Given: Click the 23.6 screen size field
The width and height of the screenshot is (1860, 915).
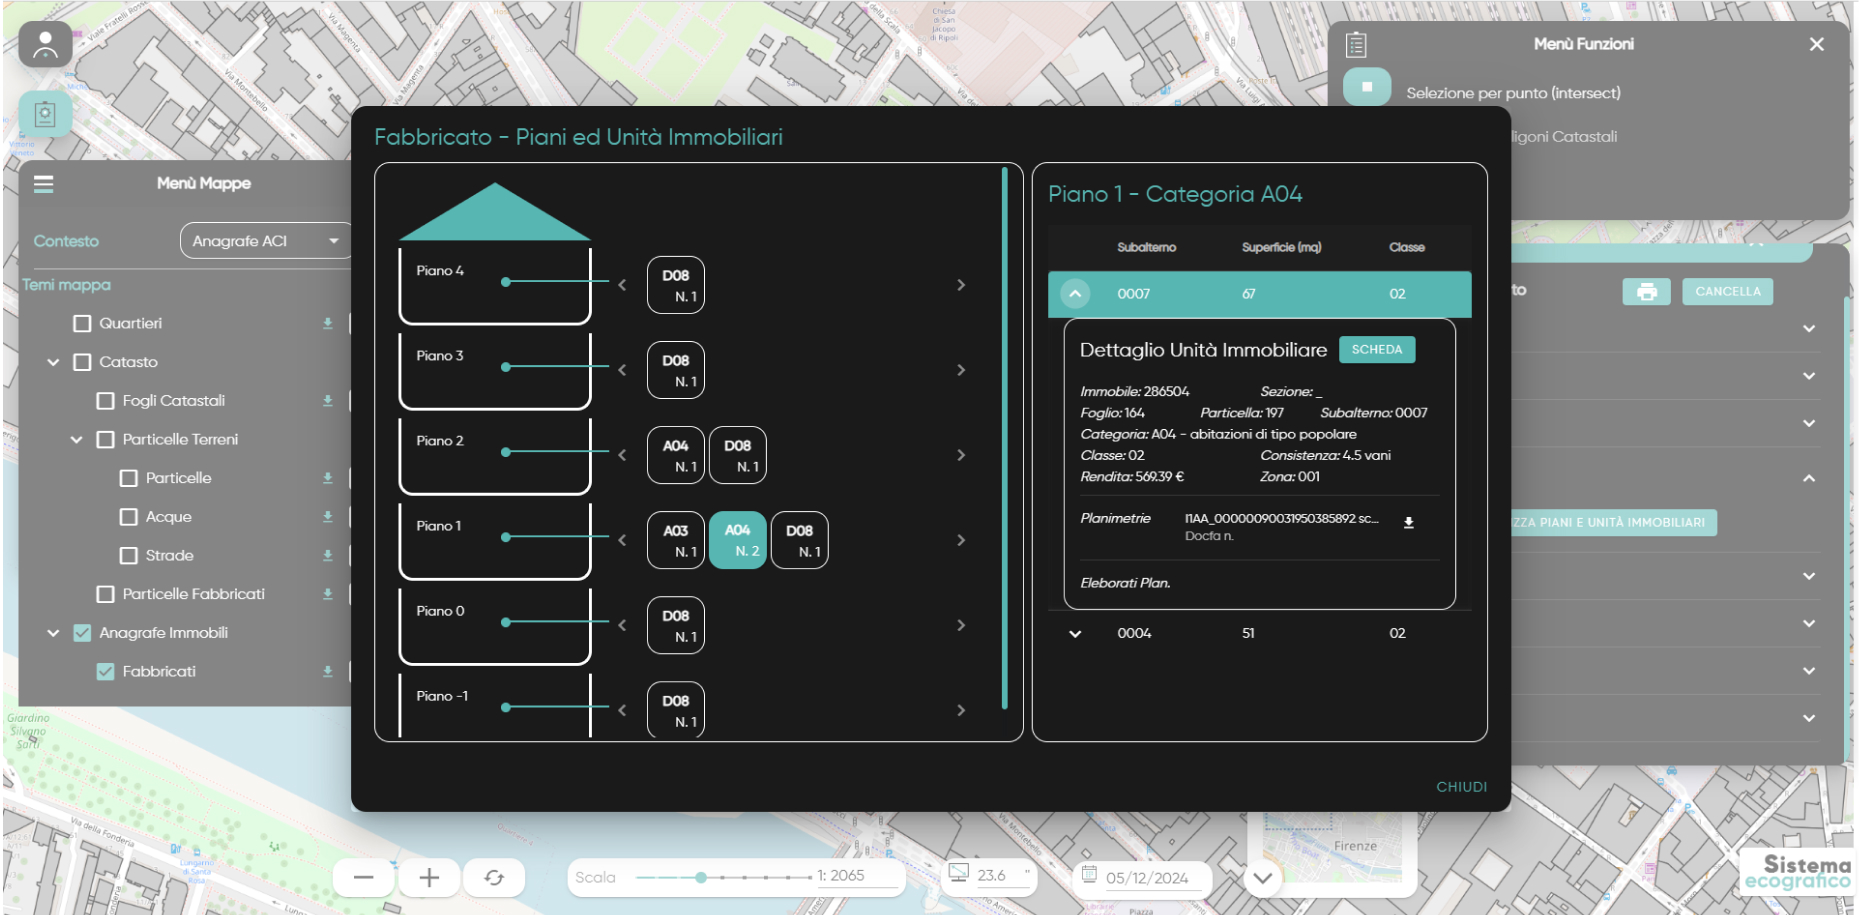Looking at the screenshot, I should [x=1003, y=876].
